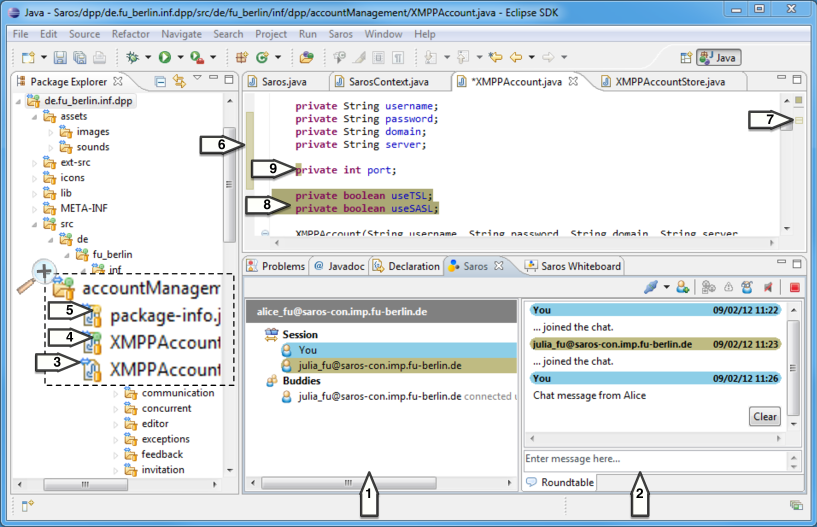Click the add buddy icon in the Saros view

(682, 288)
